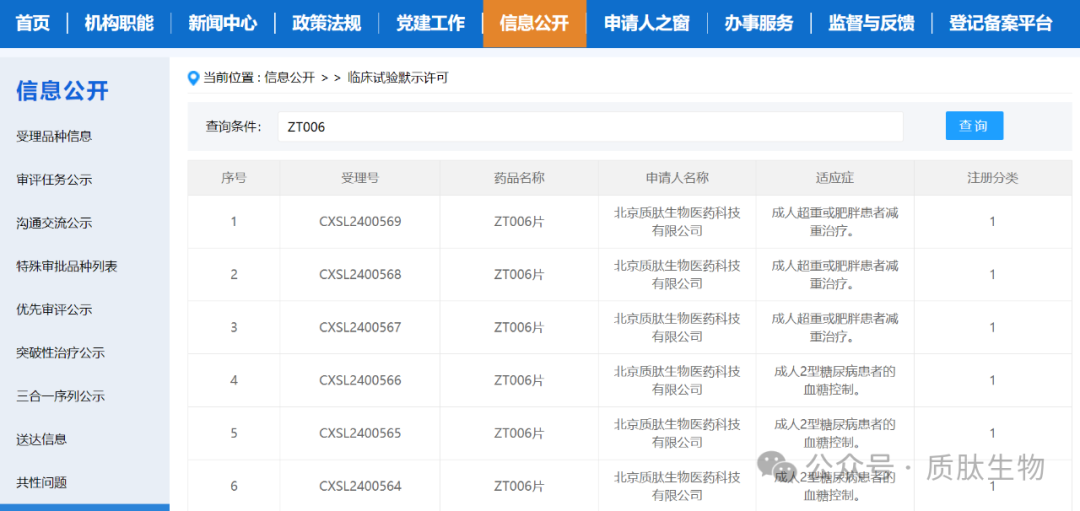Select 政策法规 in the navigation bar
The width and height of the screenshot is (1080, 511).
[x=327, y=23]
